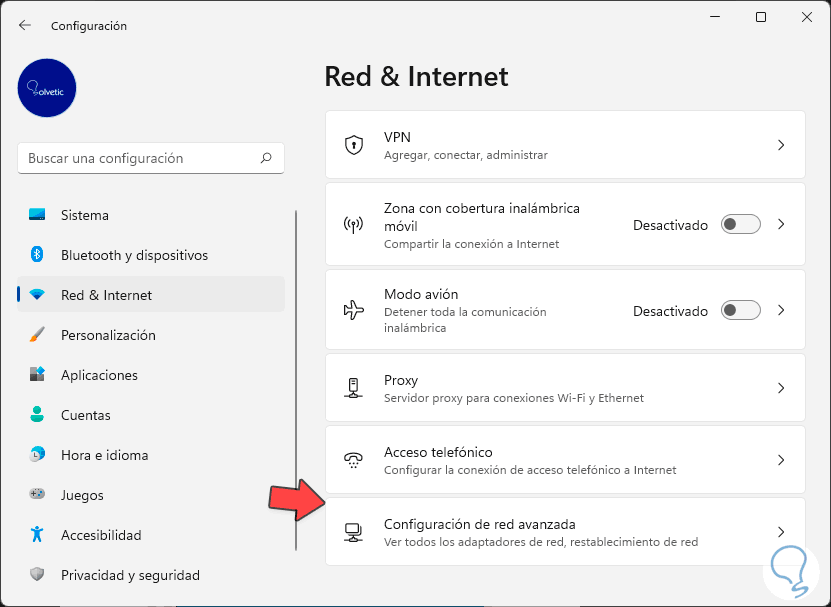
Task: Expand Proxy settings chevron
Action: click(781, 388)
